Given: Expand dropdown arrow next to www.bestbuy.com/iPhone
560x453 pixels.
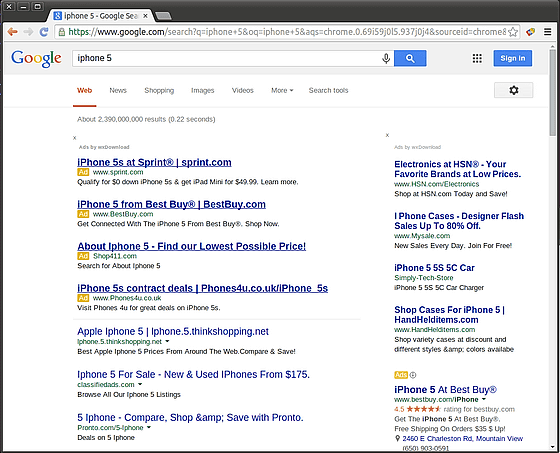Looking at the screenshot, I should 484,399.
